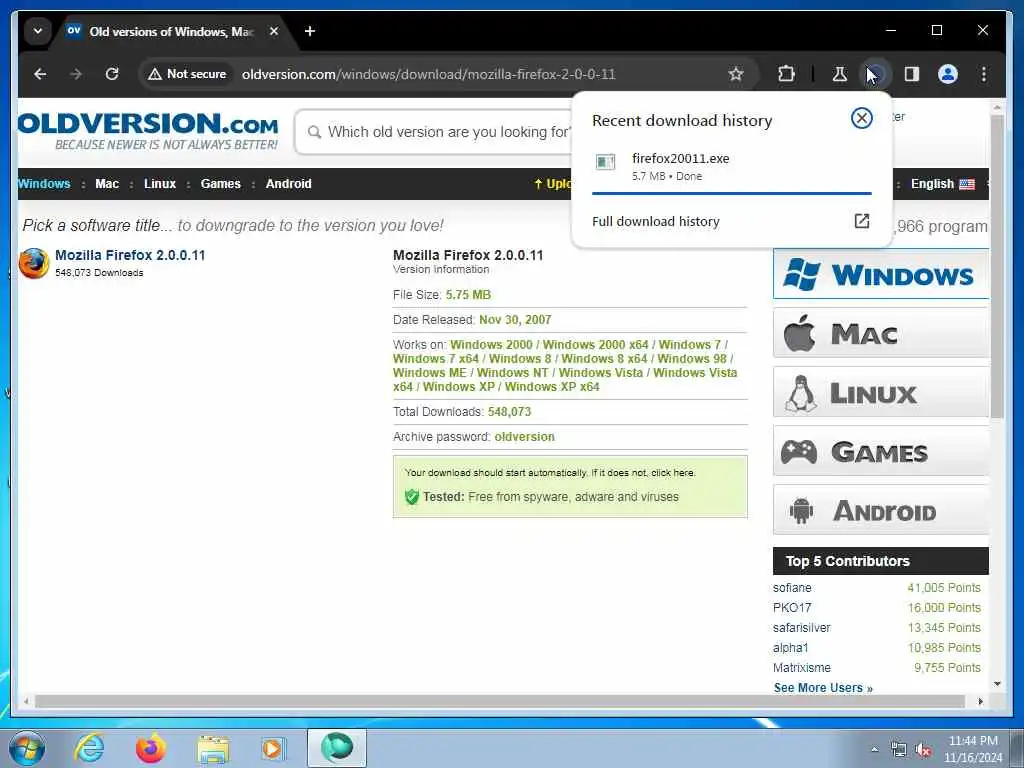The width and height of the screenshot is (1024, 768).
Task: Click contributor sofiane
Action: click(792, 588)
